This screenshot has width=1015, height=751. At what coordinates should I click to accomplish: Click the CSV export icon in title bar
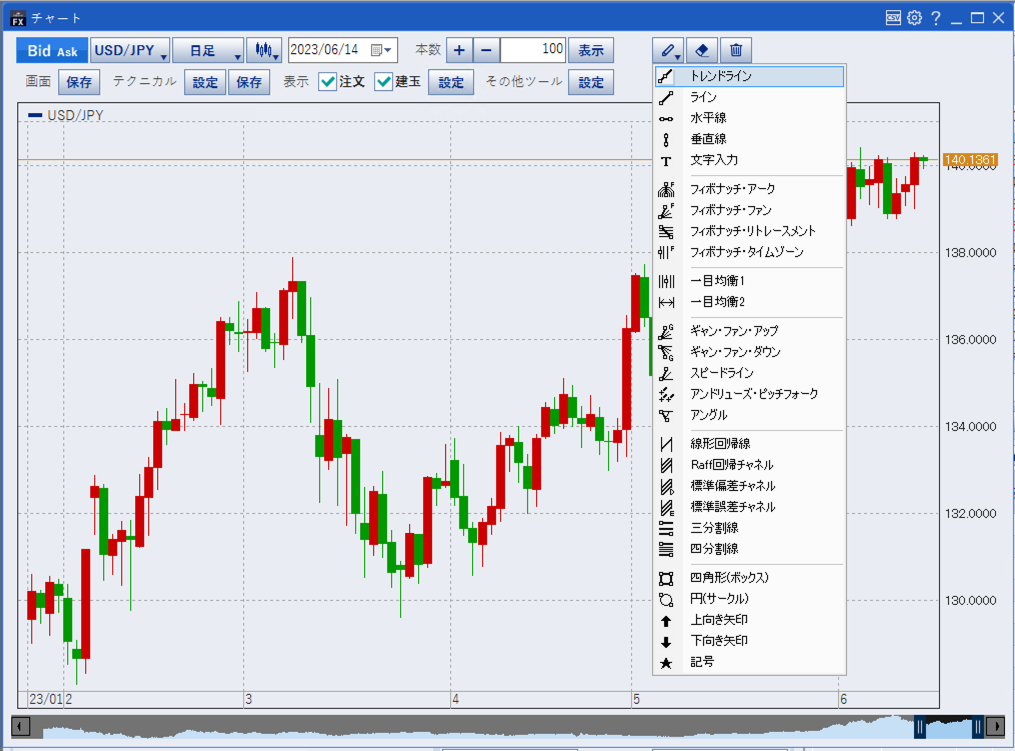pos(893,18)
